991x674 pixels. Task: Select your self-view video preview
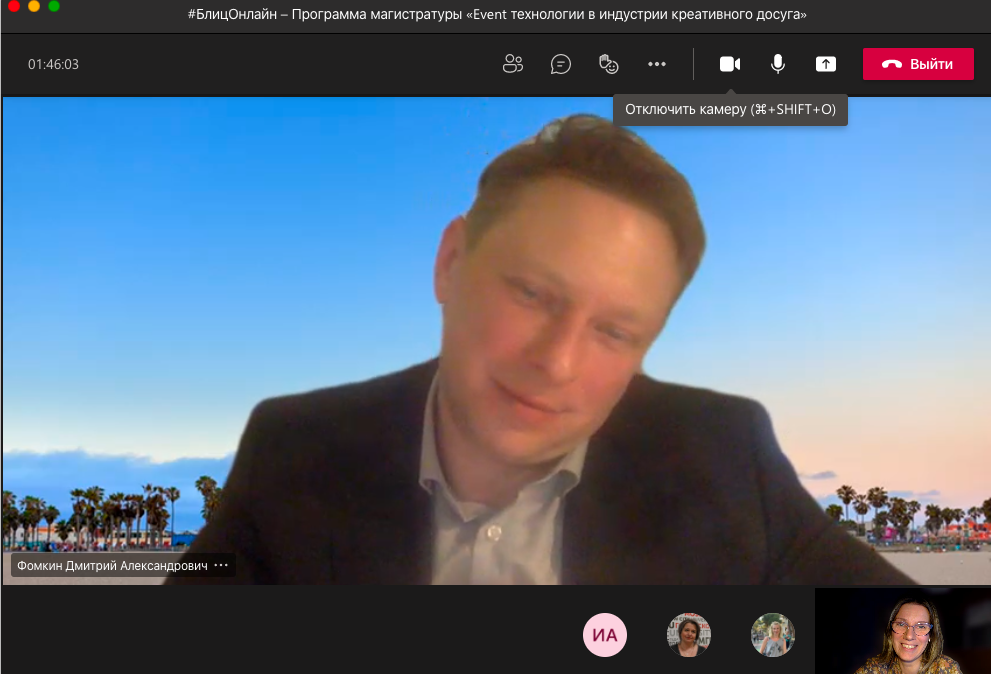click(x=902, y=631)
